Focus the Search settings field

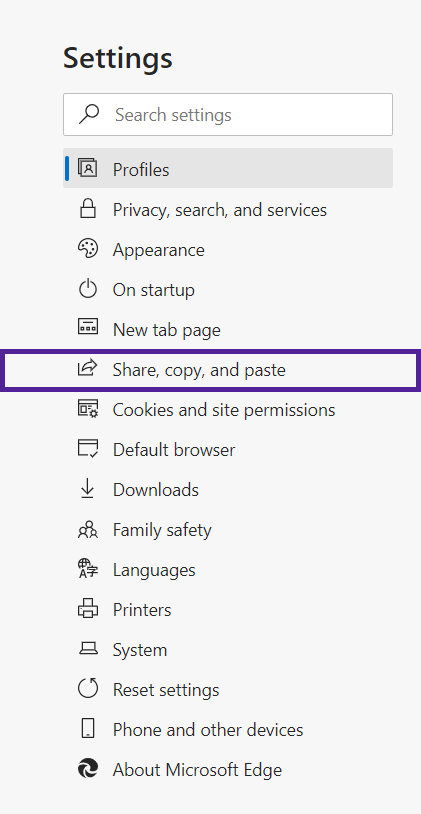coord(228,114)
